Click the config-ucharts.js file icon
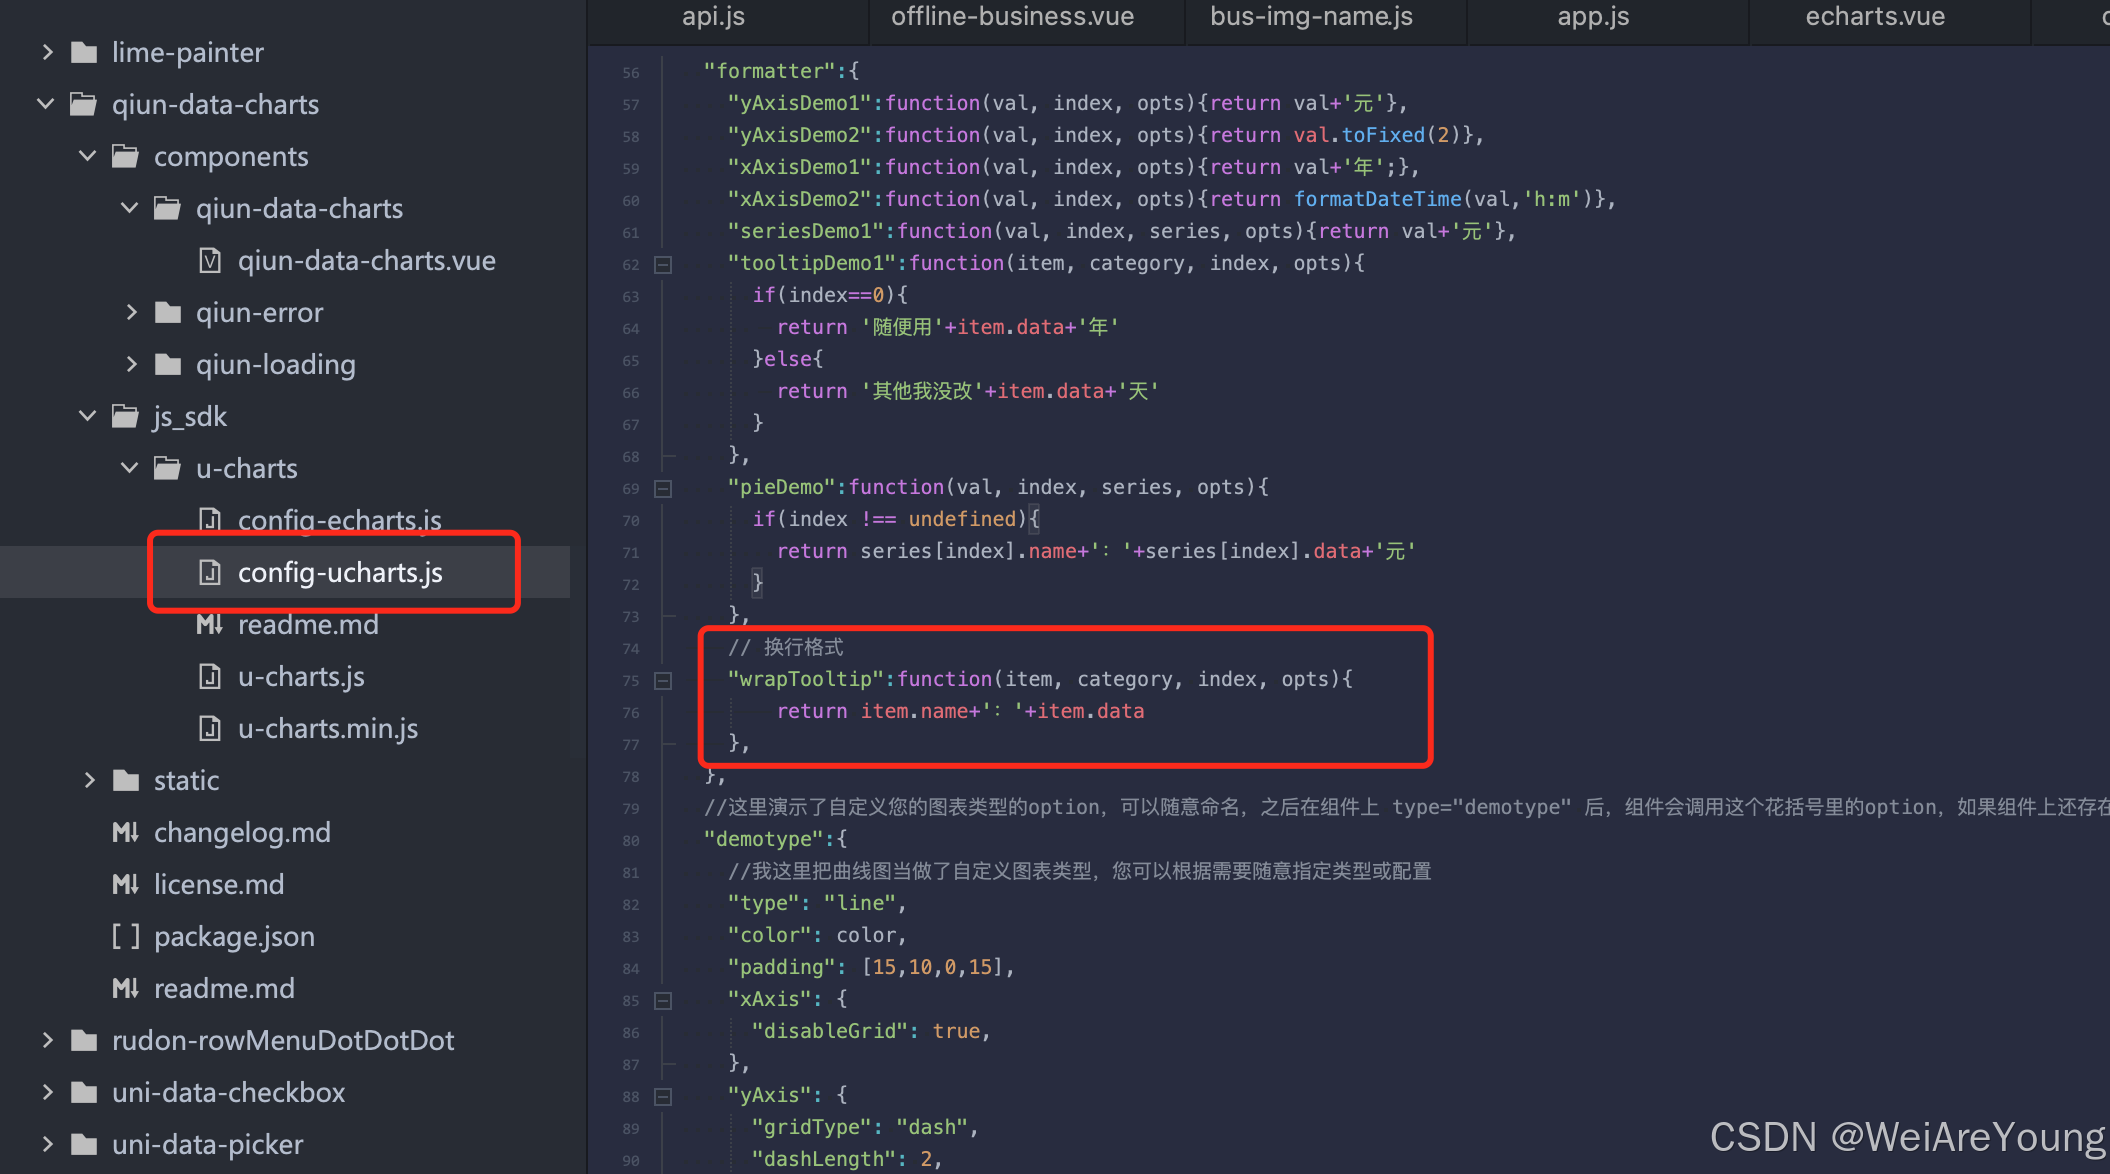 [210, 573]
